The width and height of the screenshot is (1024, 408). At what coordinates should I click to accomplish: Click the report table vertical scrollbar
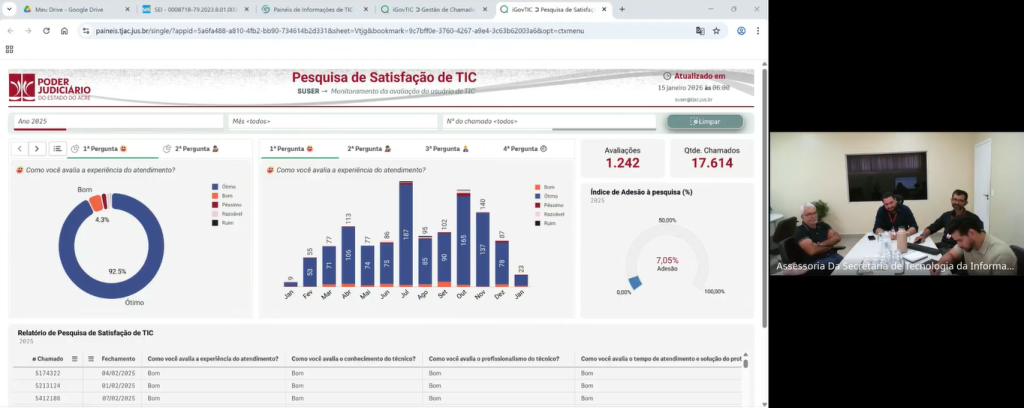tap(745, 363)
